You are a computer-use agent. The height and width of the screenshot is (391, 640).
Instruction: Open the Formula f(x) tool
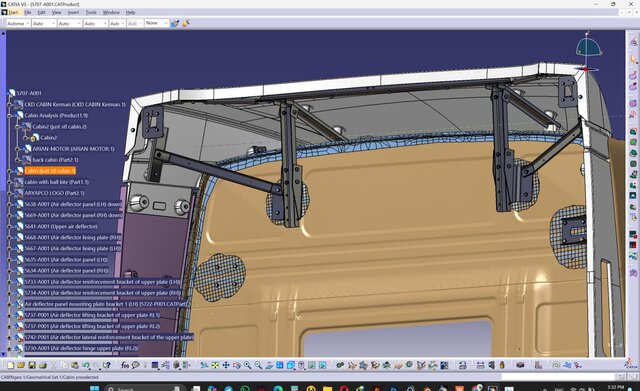pos(125,365)
